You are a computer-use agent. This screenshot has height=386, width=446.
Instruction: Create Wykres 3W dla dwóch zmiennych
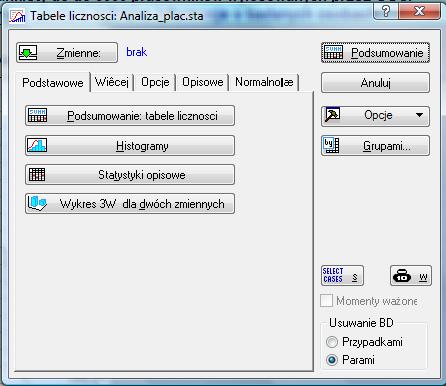pos(130,204)
